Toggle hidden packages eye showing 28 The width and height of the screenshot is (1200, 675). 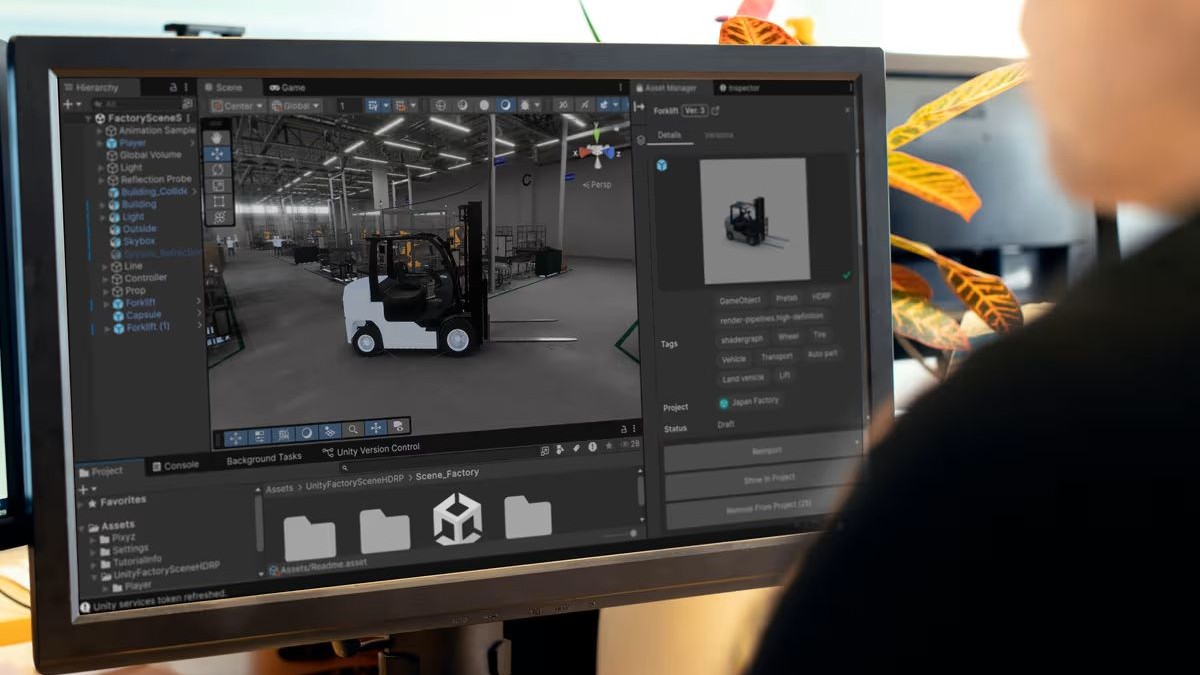(629, 443)
